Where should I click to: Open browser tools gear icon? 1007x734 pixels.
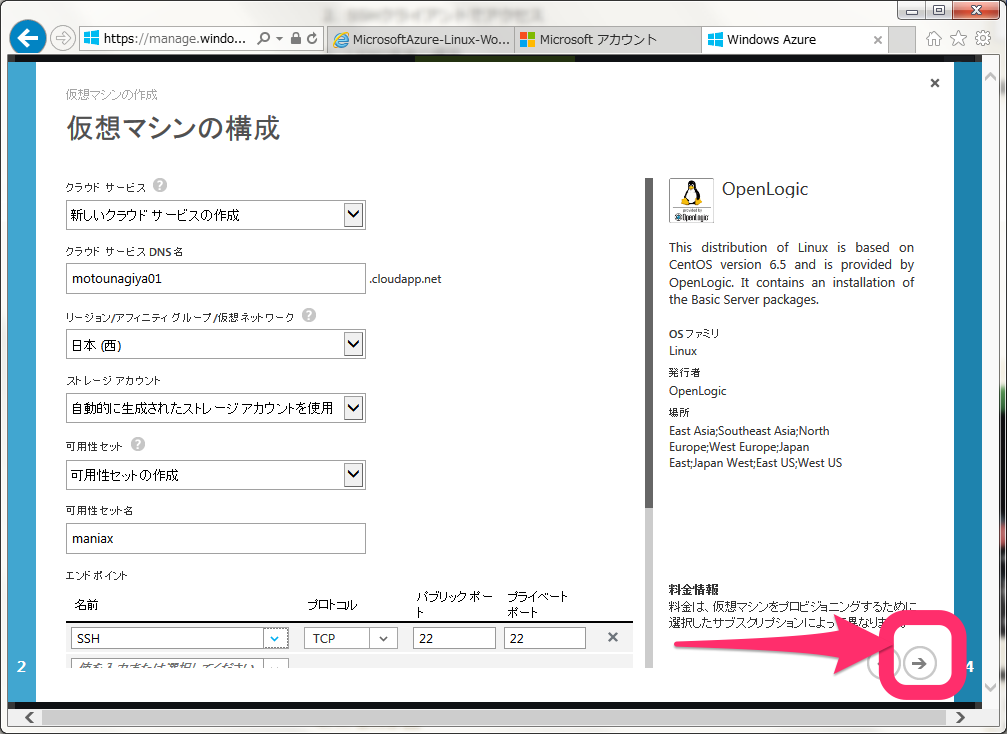coord(983,39)
